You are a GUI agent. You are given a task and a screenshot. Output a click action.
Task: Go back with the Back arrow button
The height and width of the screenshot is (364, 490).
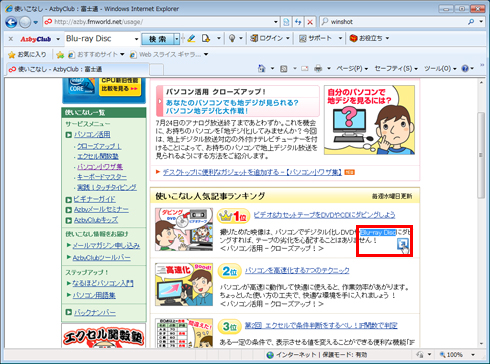11,22
